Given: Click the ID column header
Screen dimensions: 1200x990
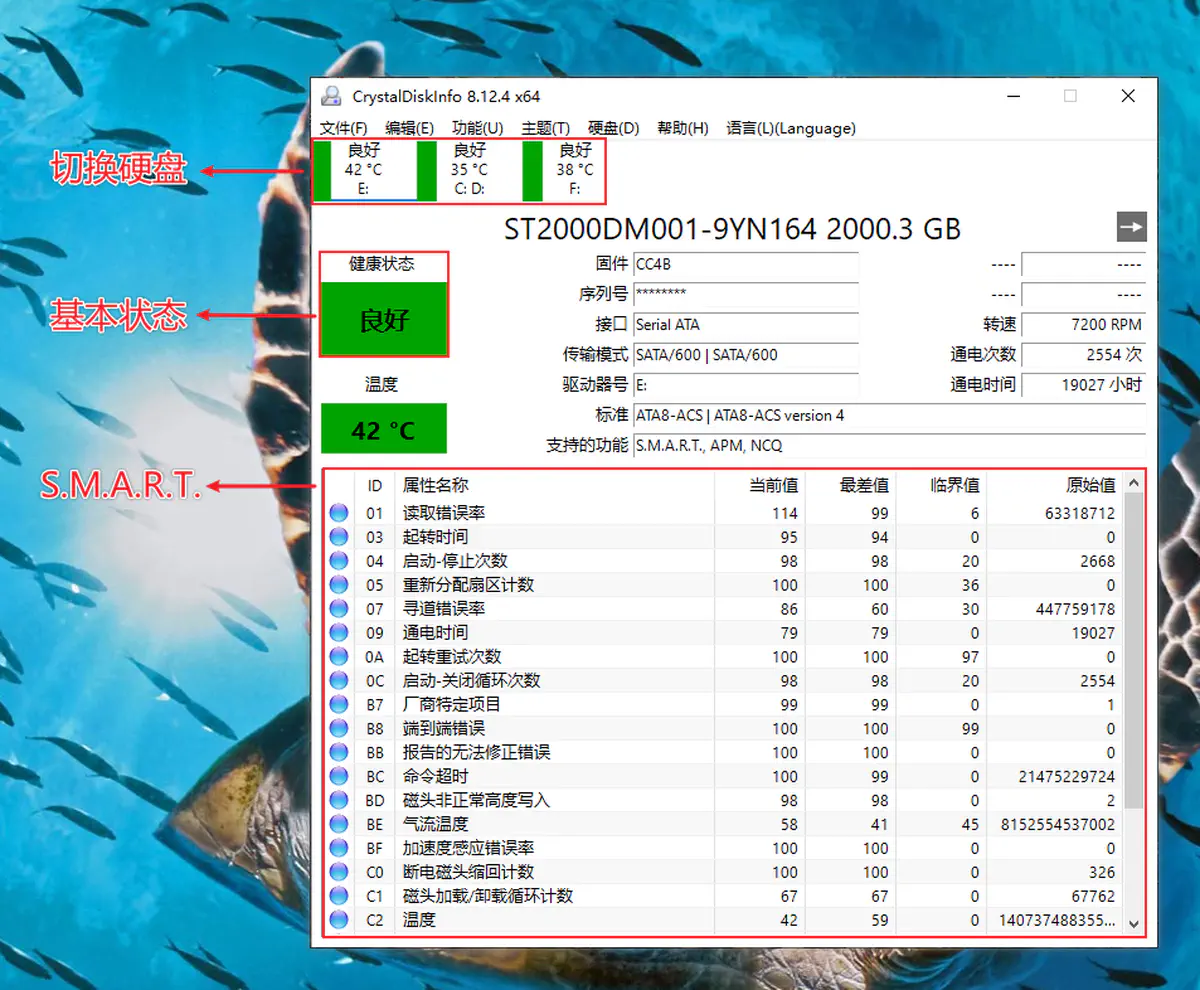Looking at the screenshot, I should pos(375,486).
